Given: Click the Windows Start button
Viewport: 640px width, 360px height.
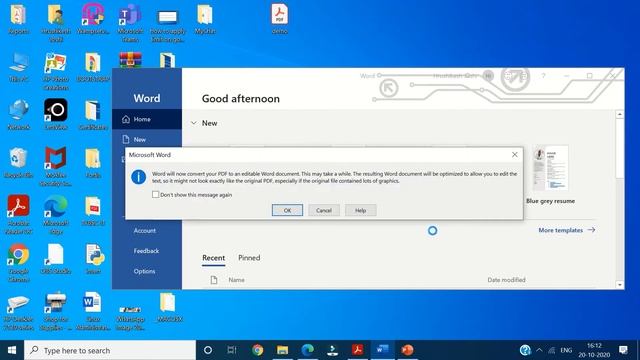Looking at the screenshot, I should [x=12, y=350].
